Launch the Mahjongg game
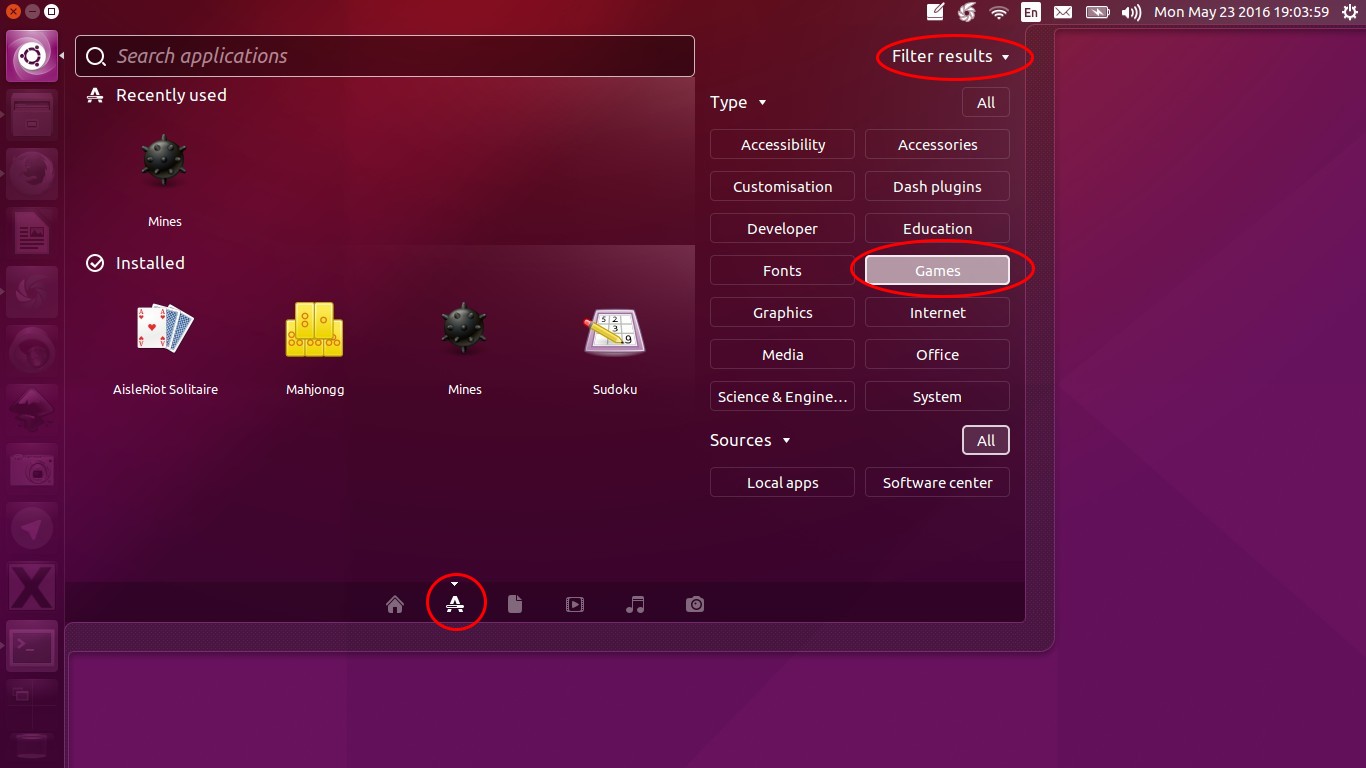This screenshot has height=768, width=1366. (x=315, y=348)
